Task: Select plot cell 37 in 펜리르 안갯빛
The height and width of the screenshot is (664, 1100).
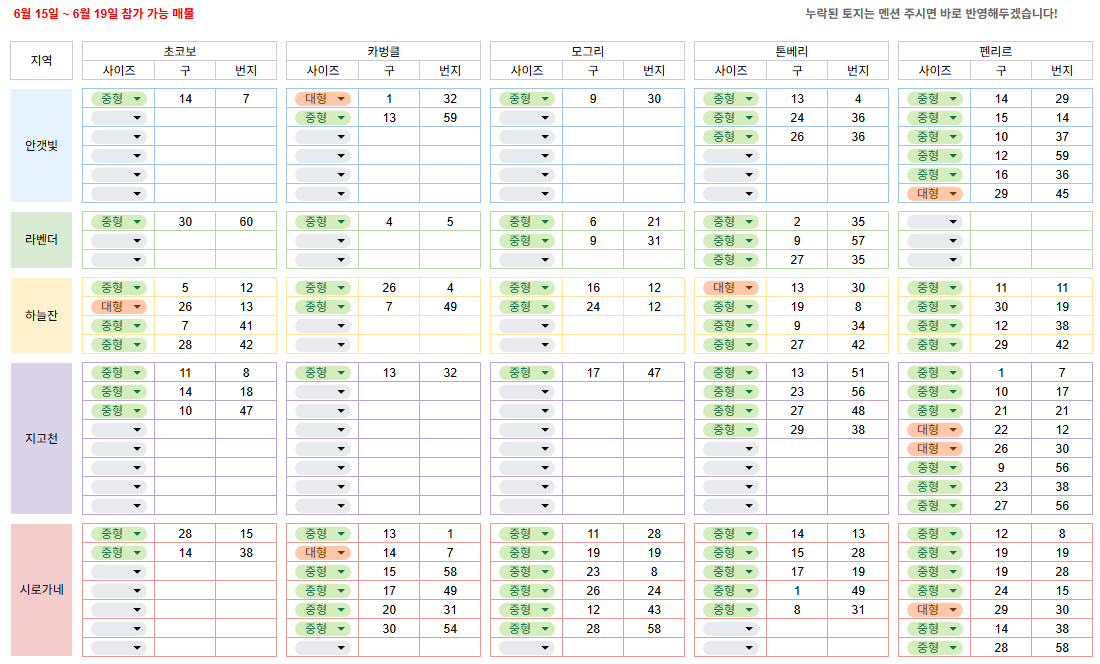Action: [1062, 137]
